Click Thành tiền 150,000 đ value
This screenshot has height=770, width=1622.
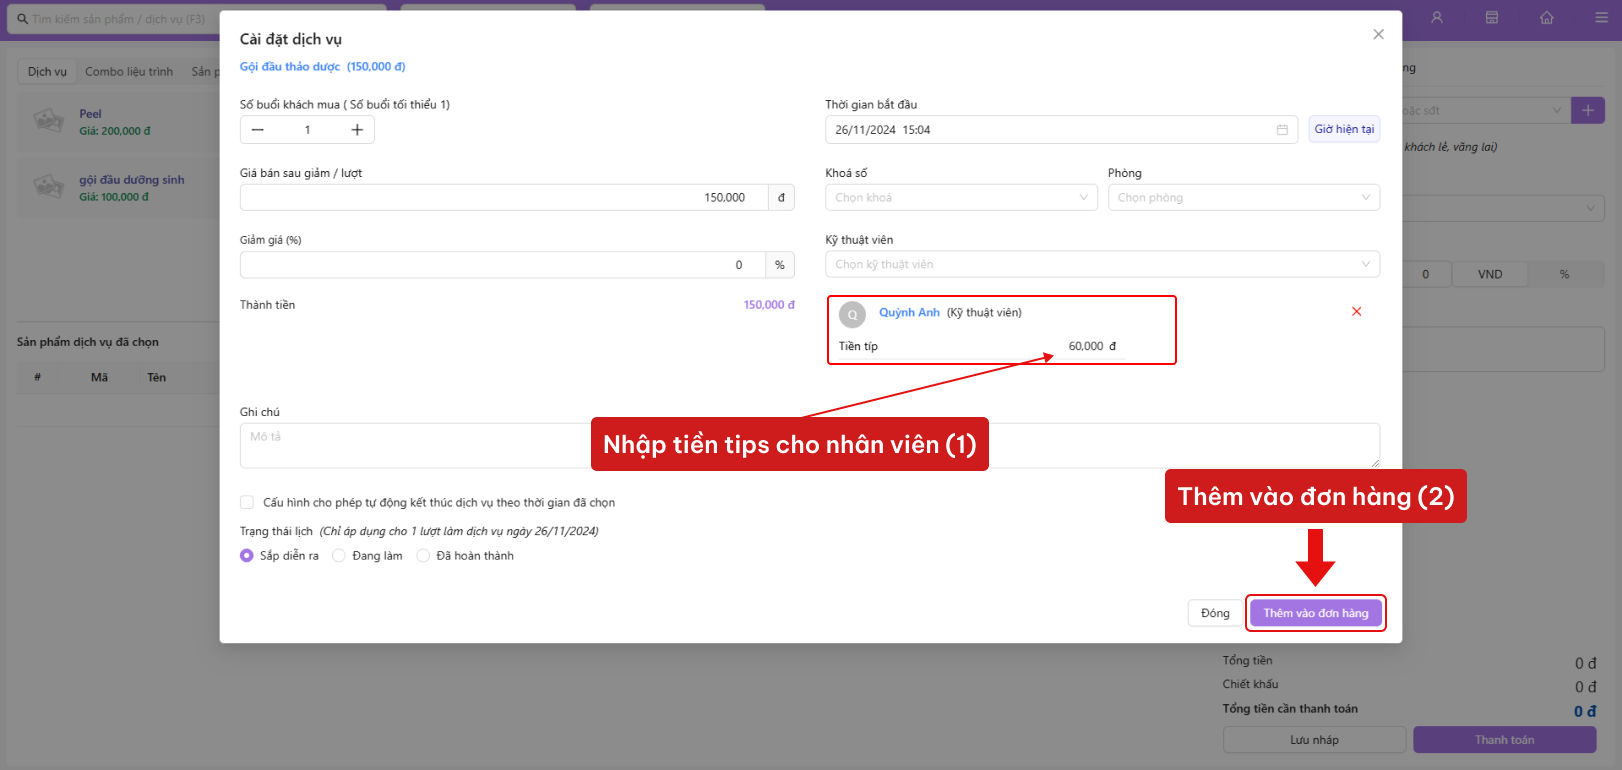[769, 305]
